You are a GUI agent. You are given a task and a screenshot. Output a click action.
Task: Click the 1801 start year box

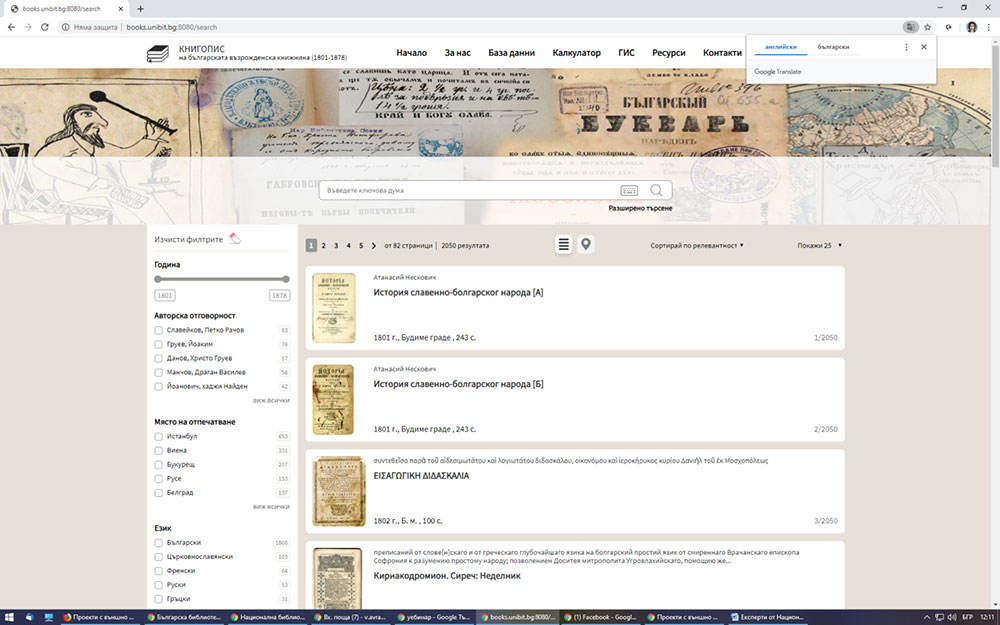click(x=165, y=295)
